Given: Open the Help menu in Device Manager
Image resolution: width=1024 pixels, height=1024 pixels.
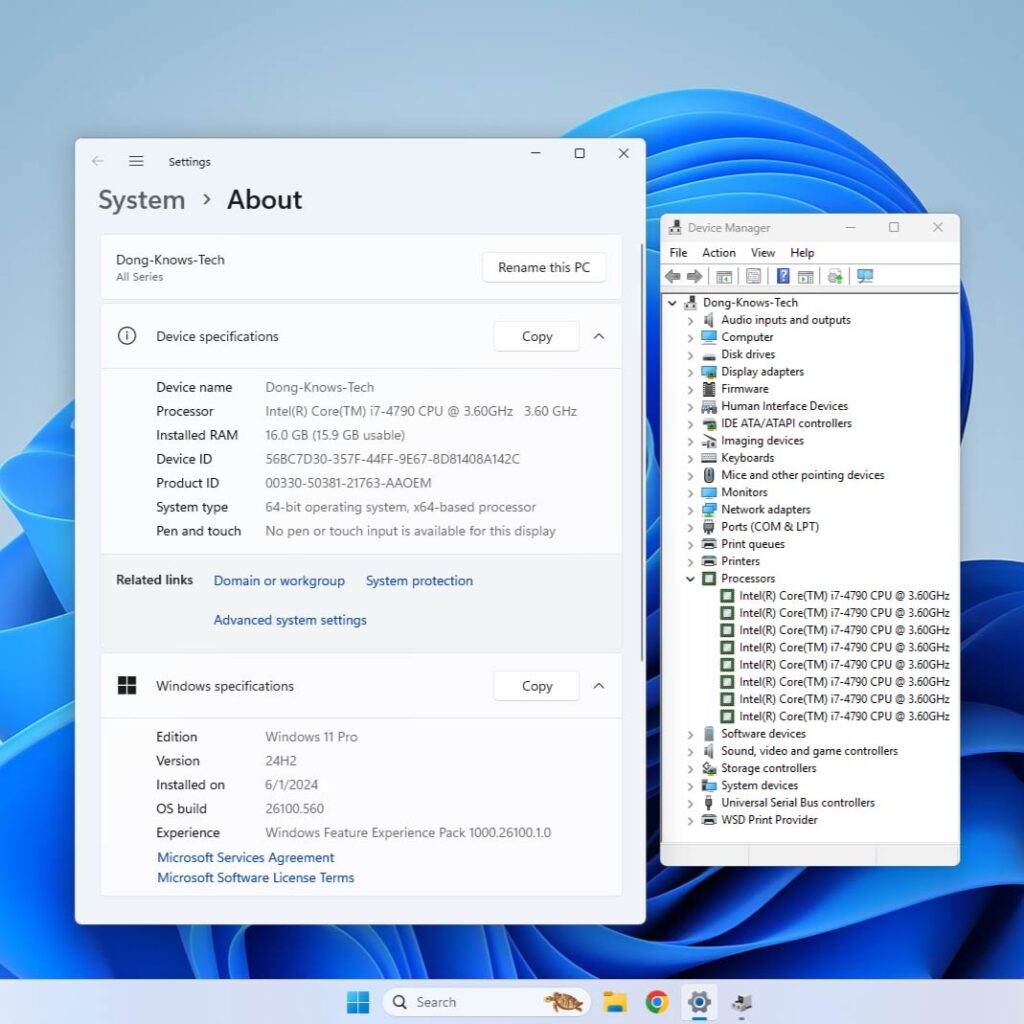Looking at the screenshot, I should click(802, 253).
